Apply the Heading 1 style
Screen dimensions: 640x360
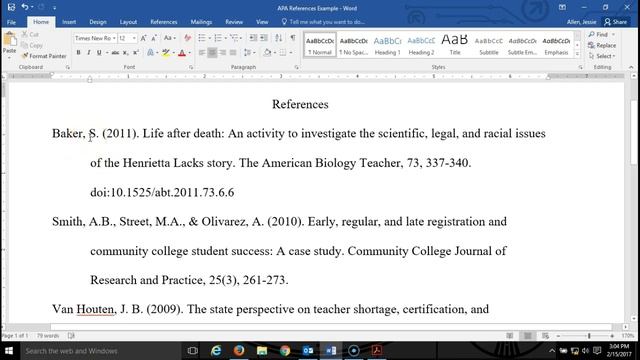click(387, 45)
